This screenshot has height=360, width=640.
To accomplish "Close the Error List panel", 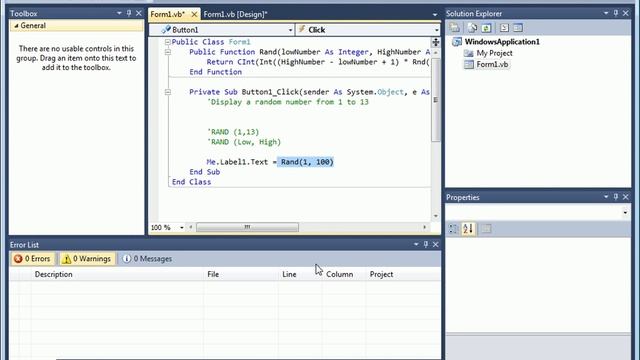I will click(436, 244).
